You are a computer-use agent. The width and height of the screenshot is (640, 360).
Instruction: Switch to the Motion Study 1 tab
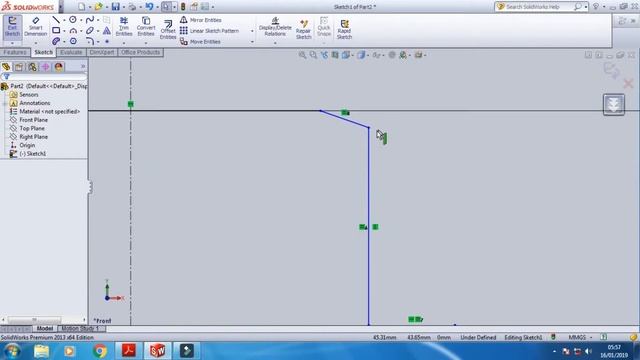(x=80, y=328)
